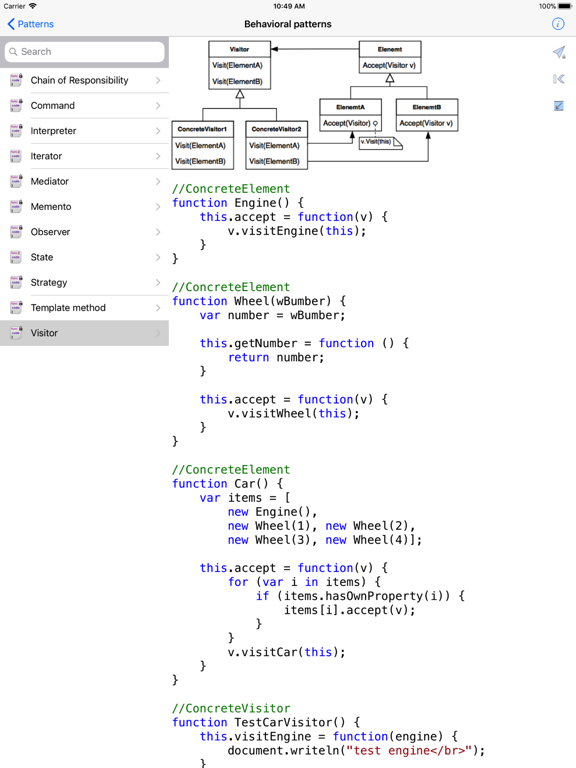The height and width of the screenshot is (768, 576).
Task: Click the Chain of Responsibility document icon
Action: (x=16, y=80)
